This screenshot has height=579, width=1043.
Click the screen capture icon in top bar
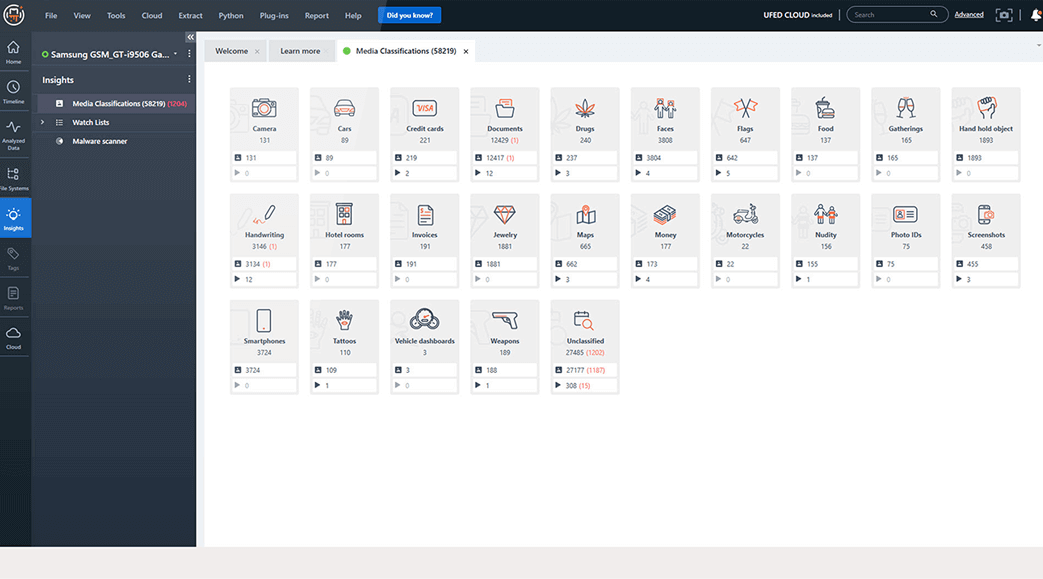point(1004,15)
